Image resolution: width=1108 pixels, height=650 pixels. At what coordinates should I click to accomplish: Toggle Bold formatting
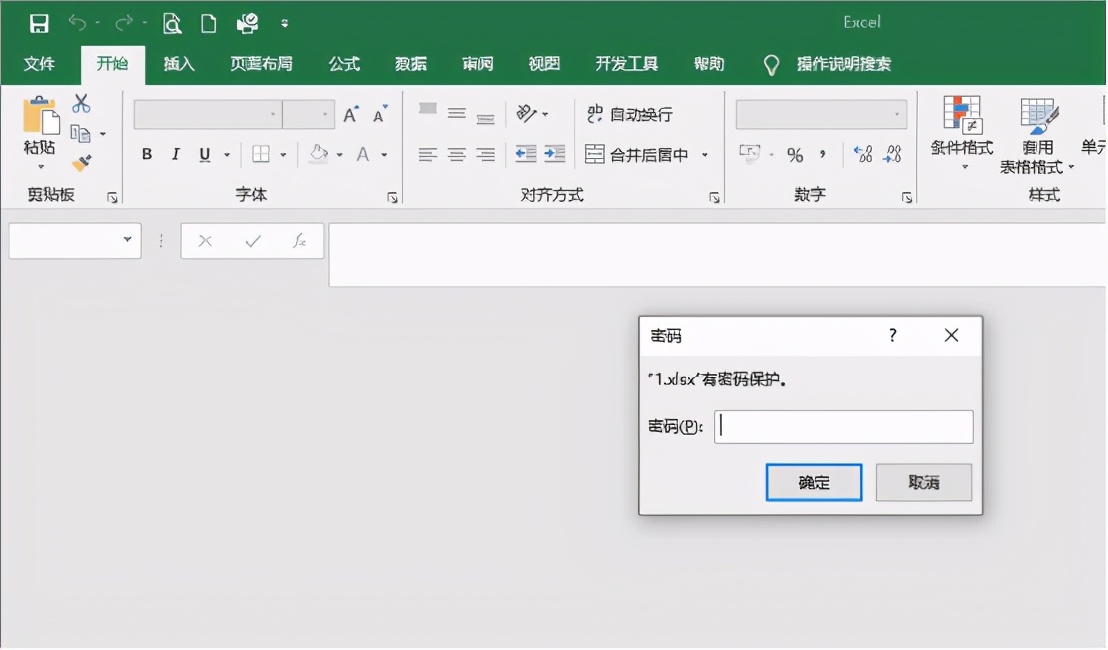coord(147,154)
